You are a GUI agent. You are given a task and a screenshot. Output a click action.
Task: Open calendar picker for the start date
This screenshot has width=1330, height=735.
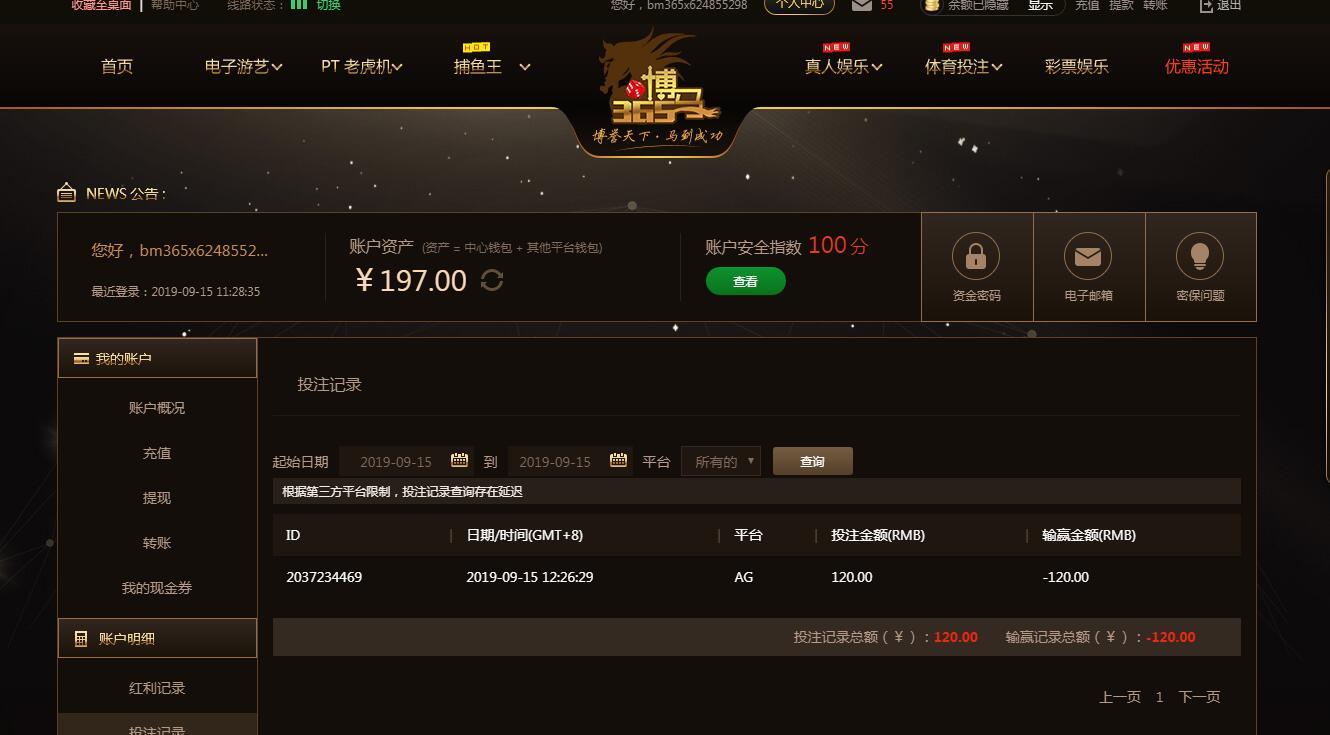(459, 460)
